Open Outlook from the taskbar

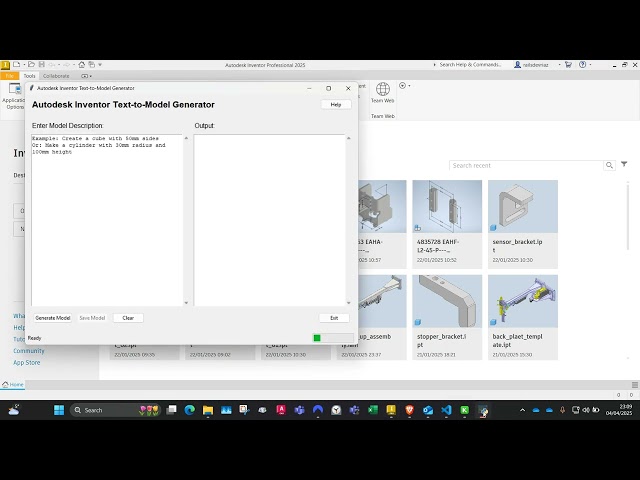pyautogui.click(x=428, y=410)
